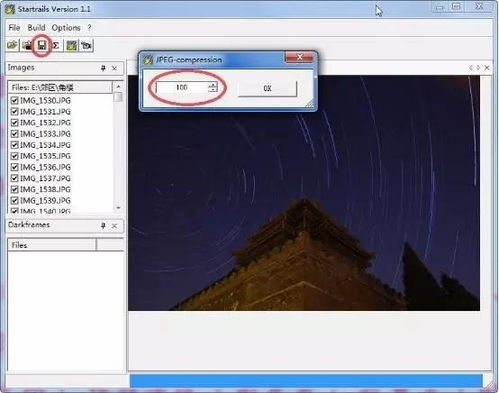The image size is (499, 393).
Task: Click the compression value stepper arrows
Action: (213, 87)
